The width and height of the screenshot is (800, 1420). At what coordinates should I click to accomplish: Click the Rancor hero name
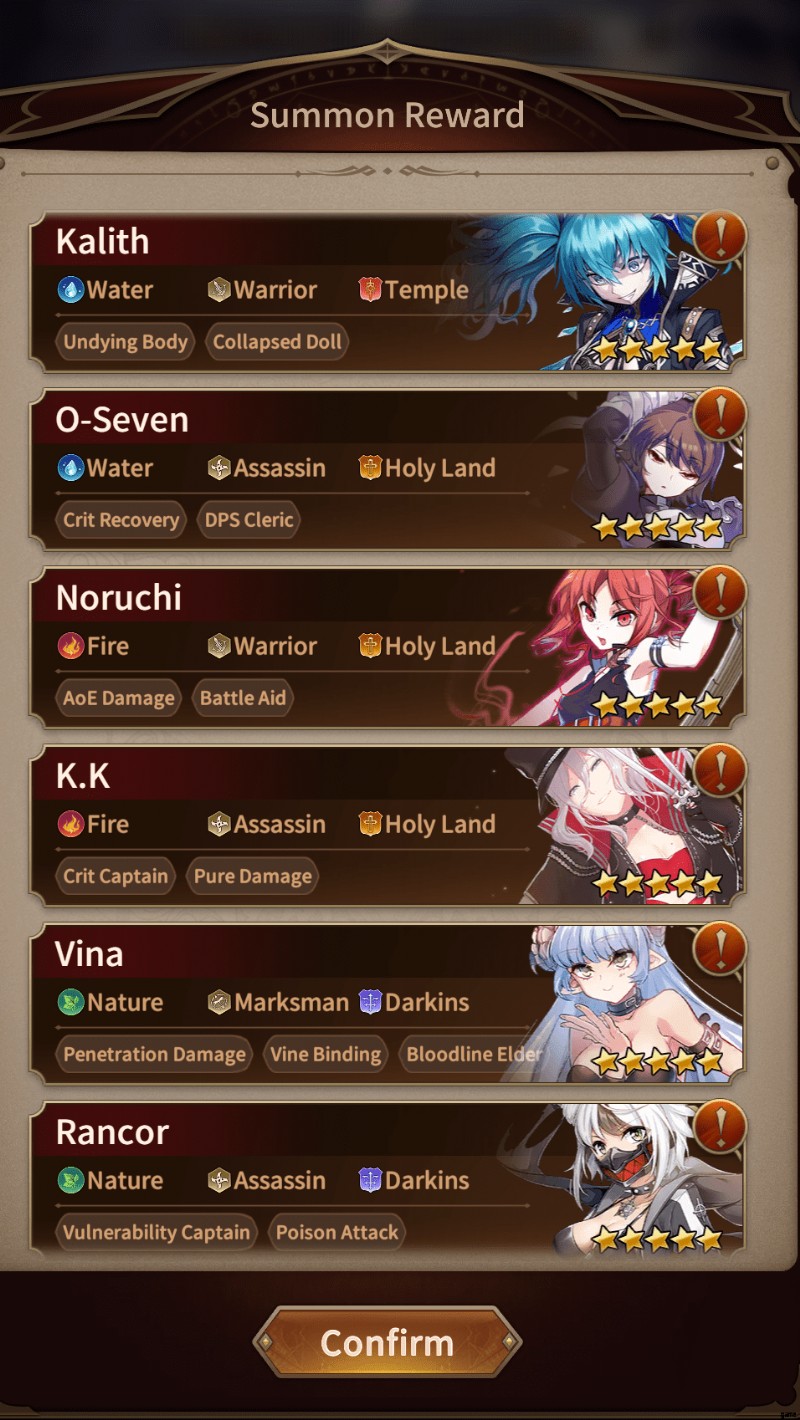point(112,1132)
